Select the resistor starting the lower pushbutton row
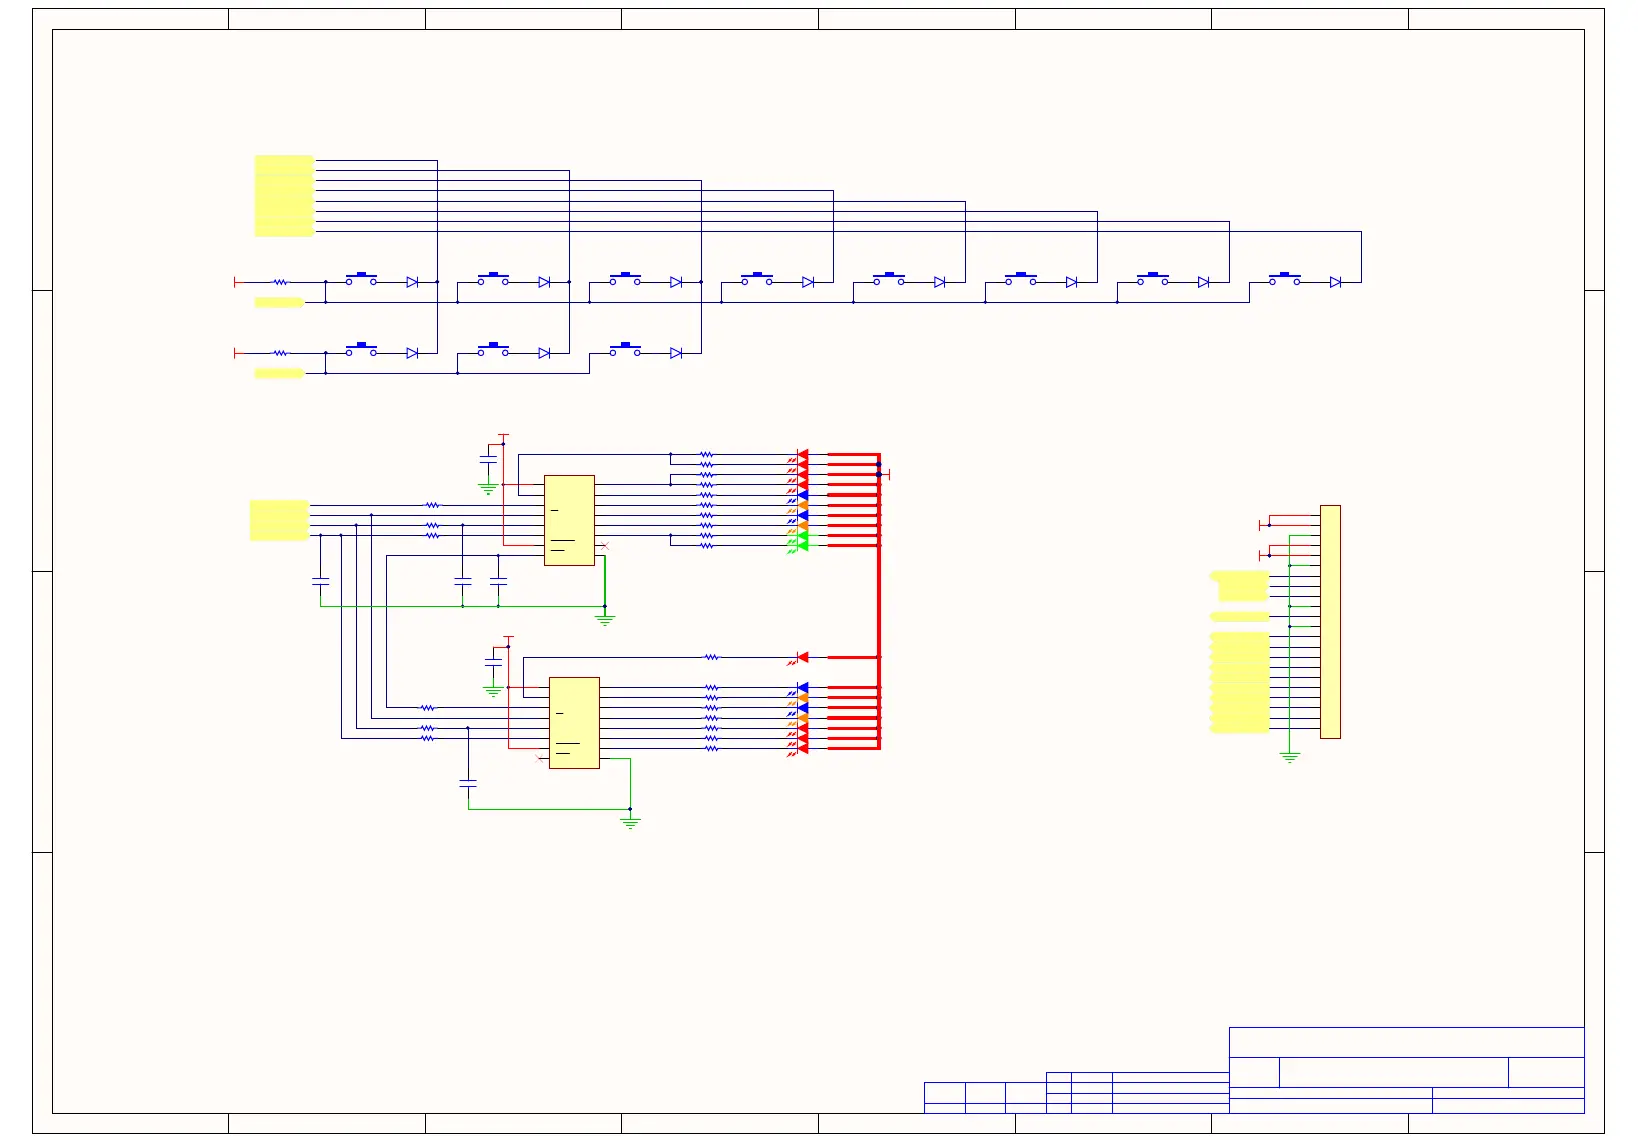The height and width of the screenshot is (1146, 1638). pyautogui.click(x=281, y=353)
